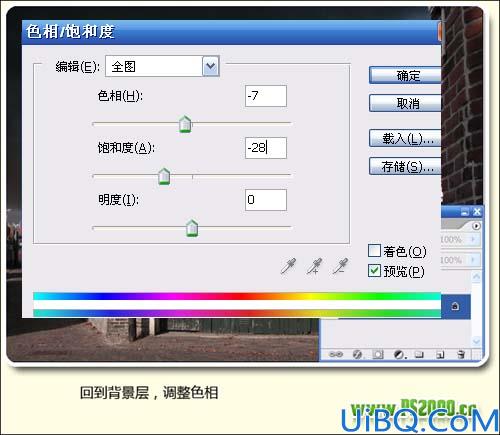Open the layer style (fx) icon menu
Screen dimensions: 500x435
[357, 354]
